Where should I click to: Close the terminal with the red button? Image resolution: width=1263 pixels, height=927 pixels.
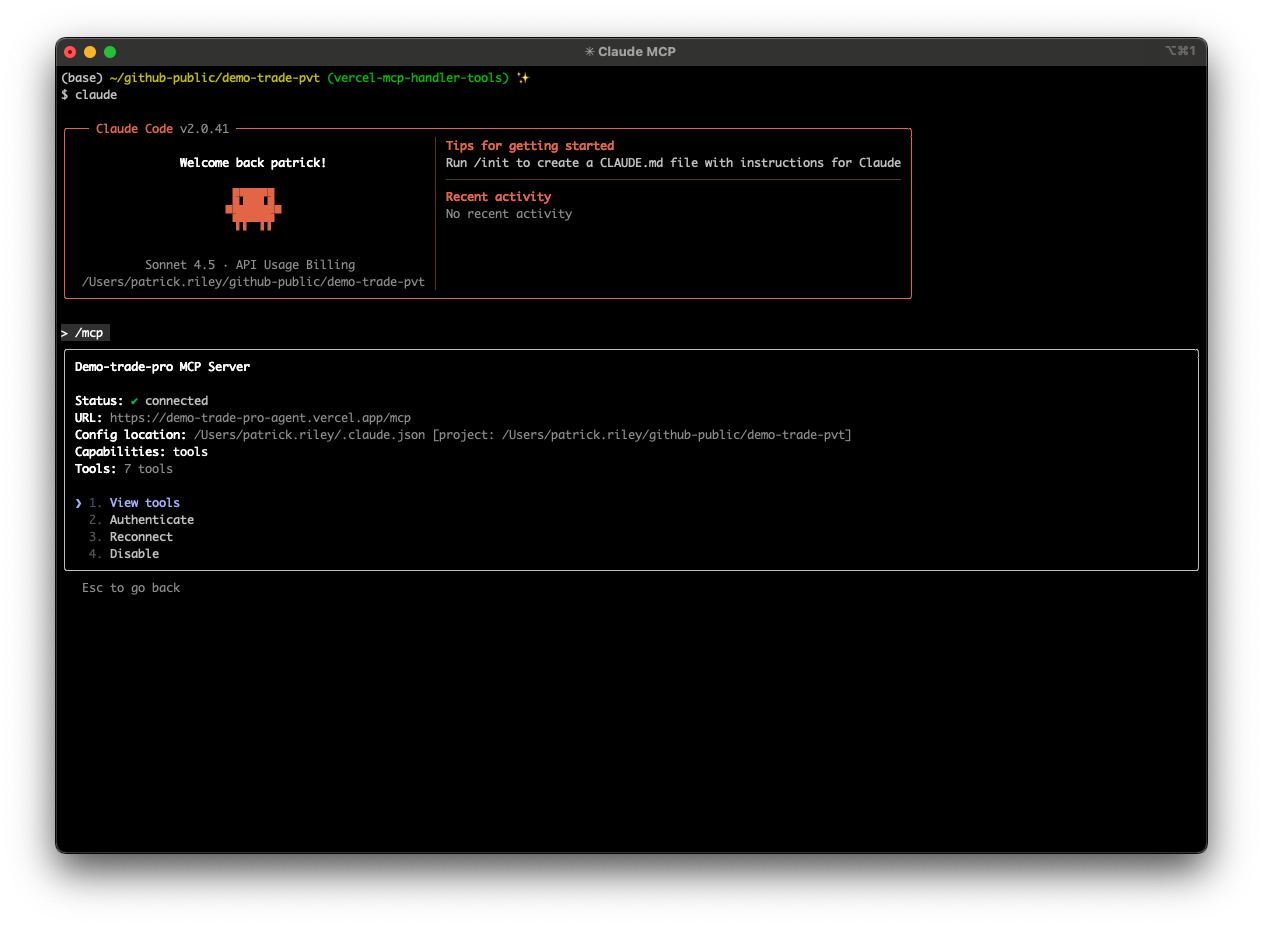pos(70,52)
